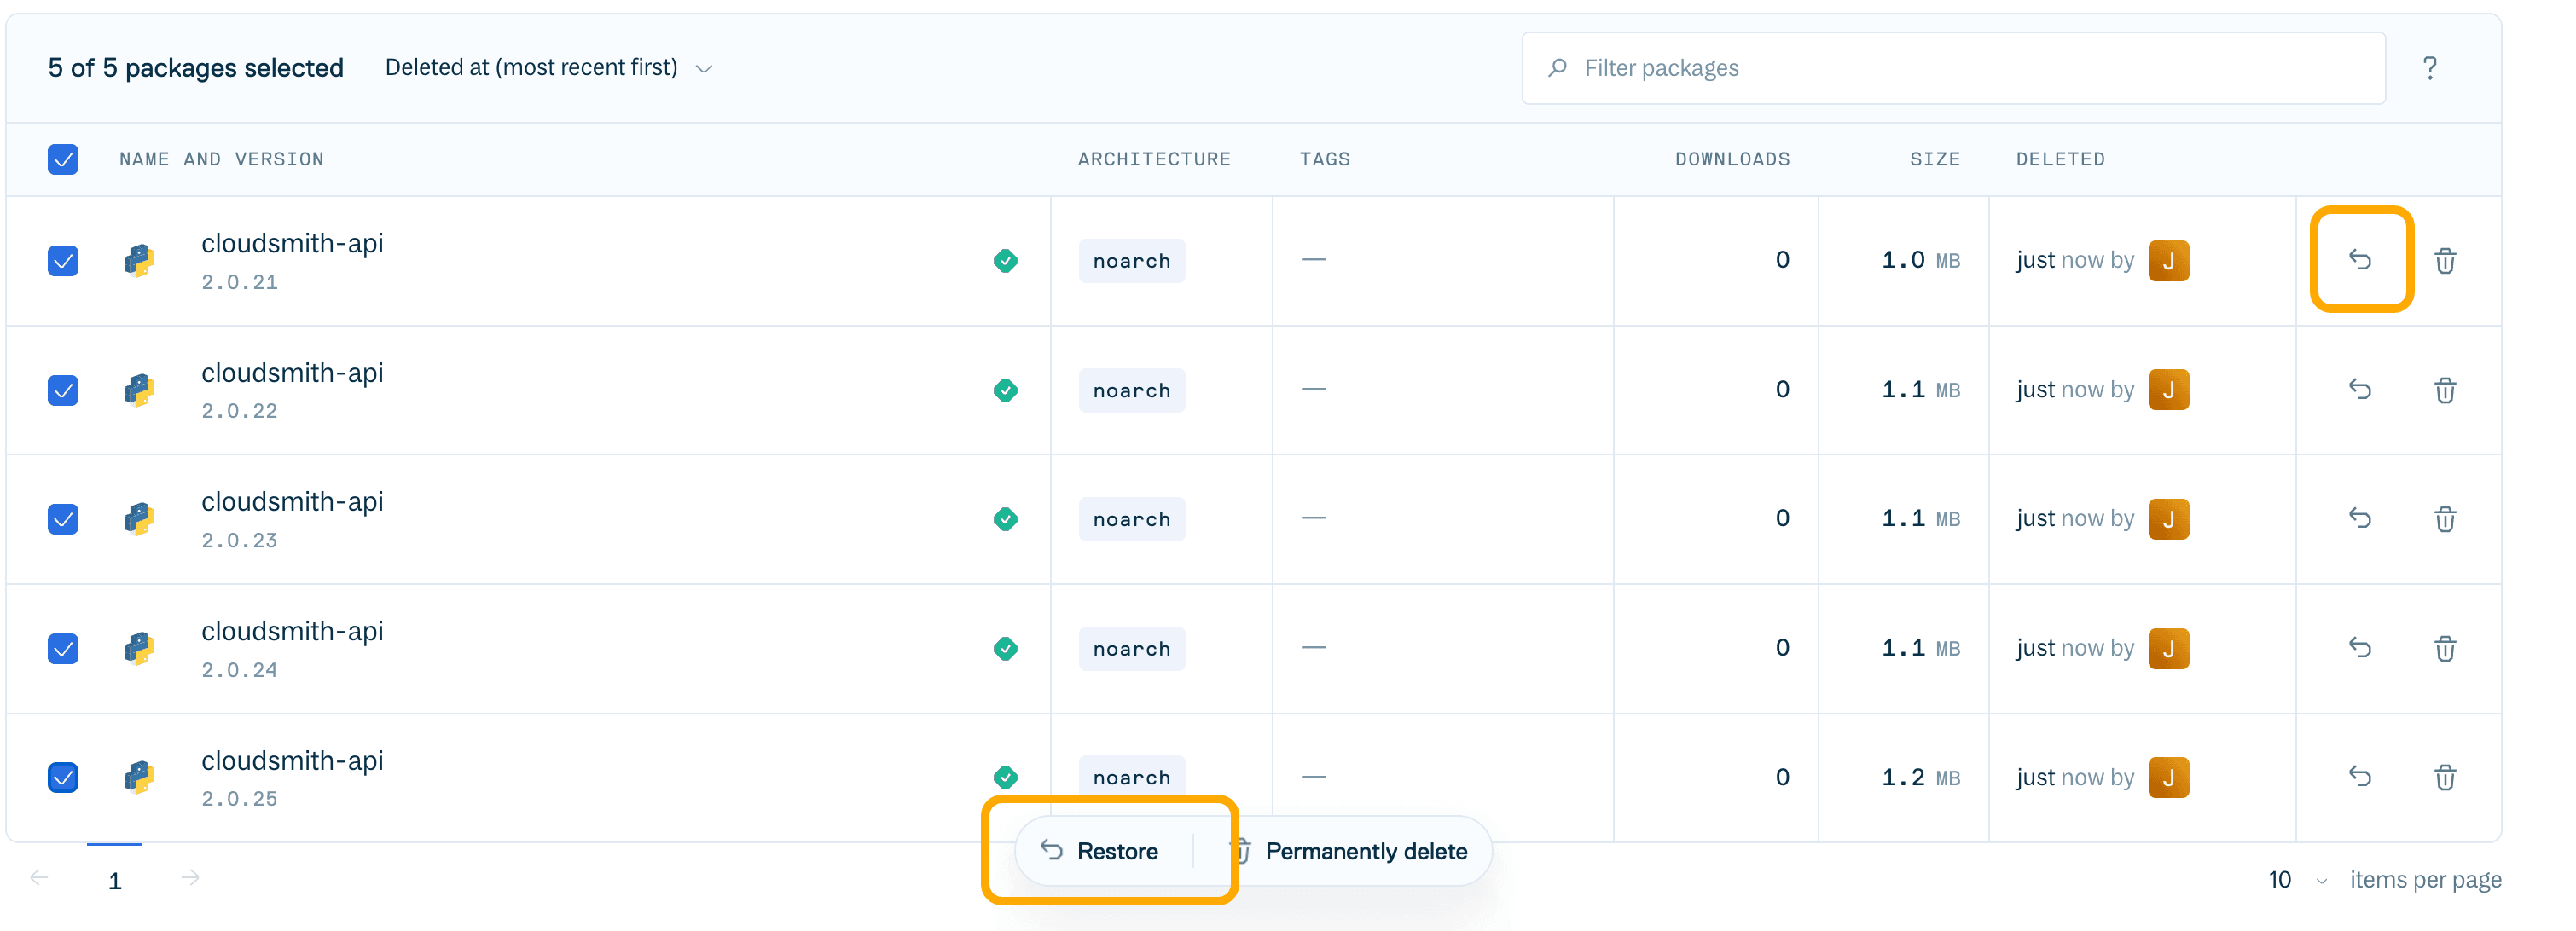
Task: Uncheck the select-all packages checkbox
Action: (63, 159)
